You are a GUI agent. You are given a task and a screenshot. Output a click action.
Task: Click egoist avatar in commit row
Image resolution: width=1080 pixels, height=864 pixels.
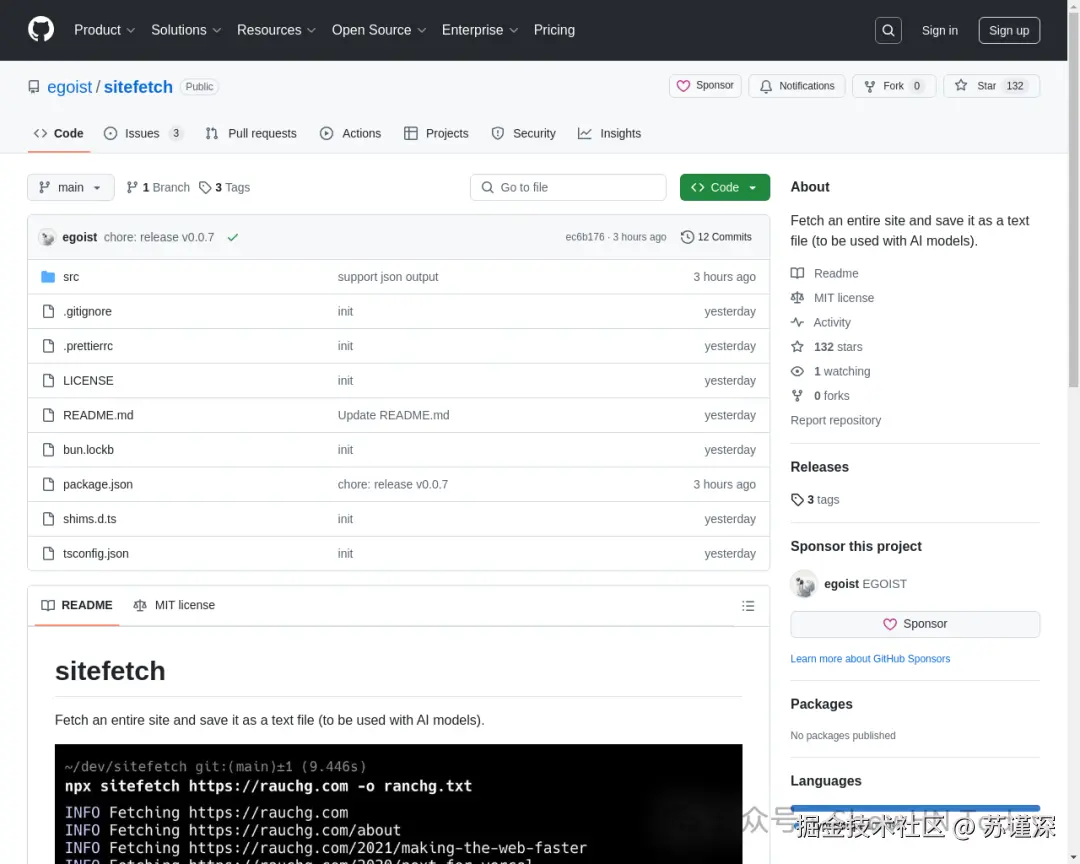47,237
